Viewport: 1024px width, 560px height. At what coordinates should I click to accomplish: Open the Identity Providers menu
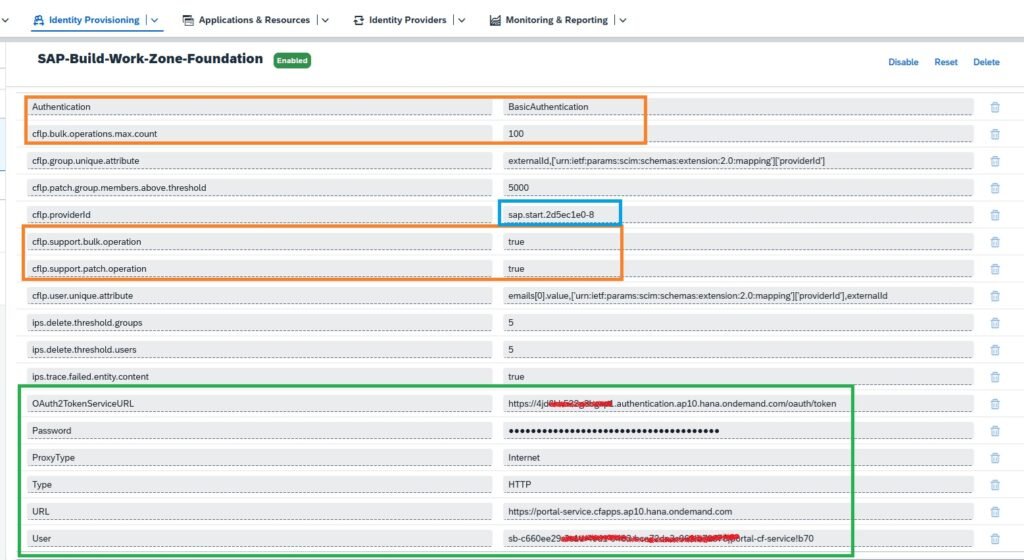pyautogui.click(x=406, y=20)
